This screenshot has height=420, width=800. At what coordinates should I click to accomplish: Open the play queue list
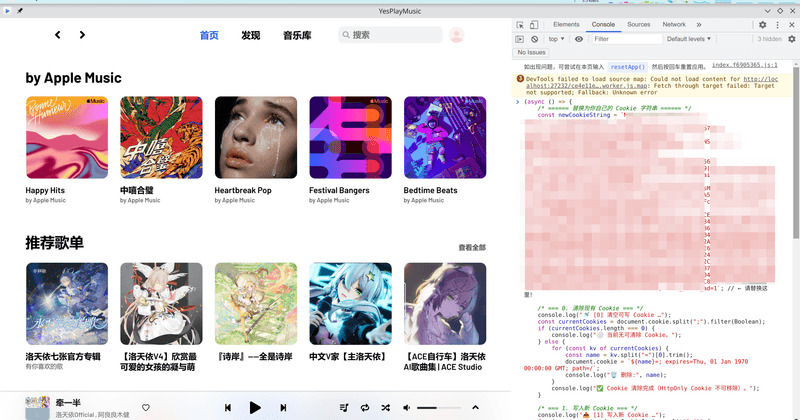coord(344,407)
